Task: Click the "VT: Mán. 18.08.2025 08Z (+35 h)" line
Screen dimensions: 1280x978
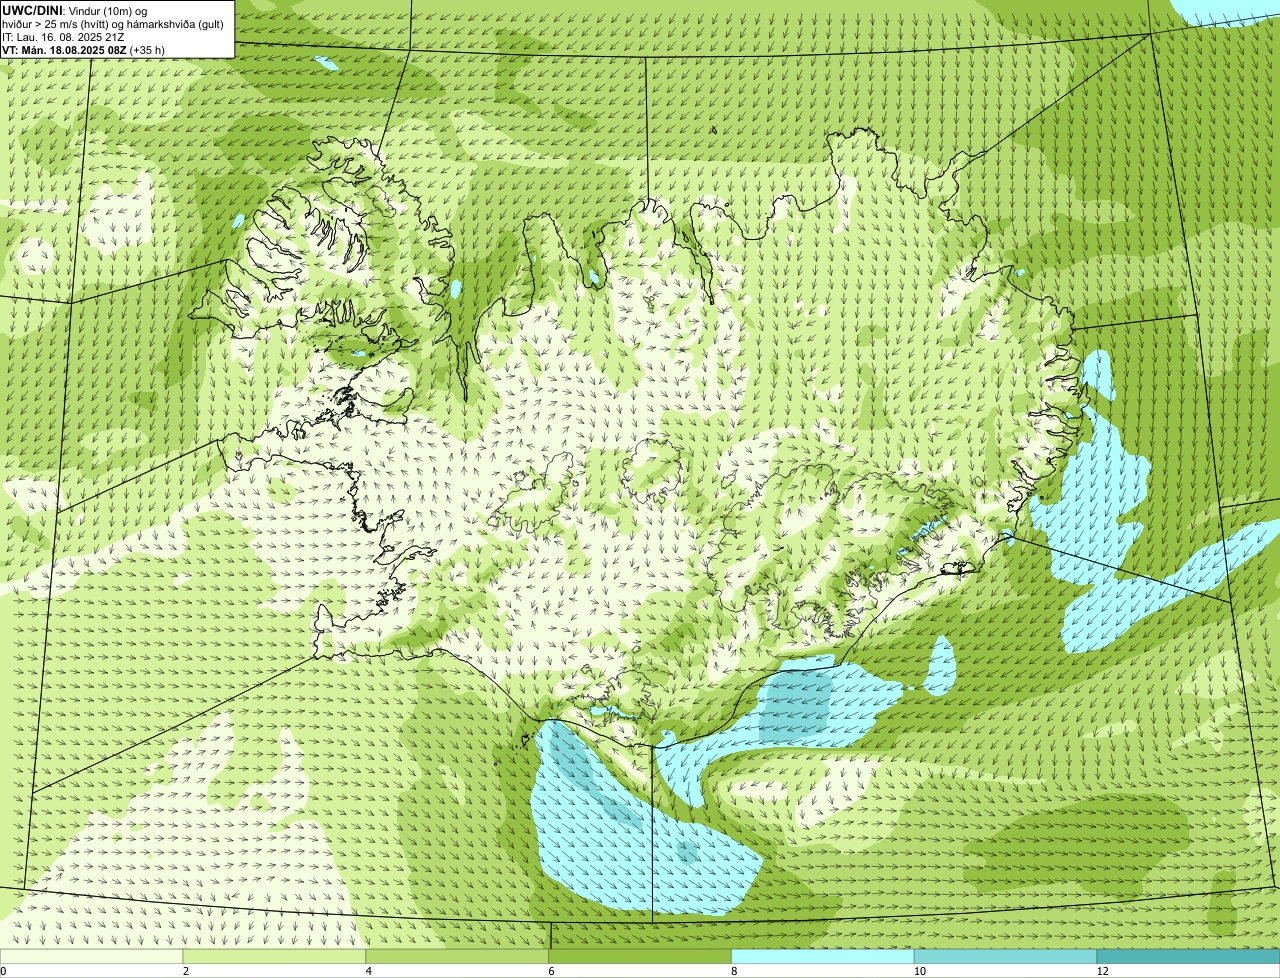Action: click(83, 49)
